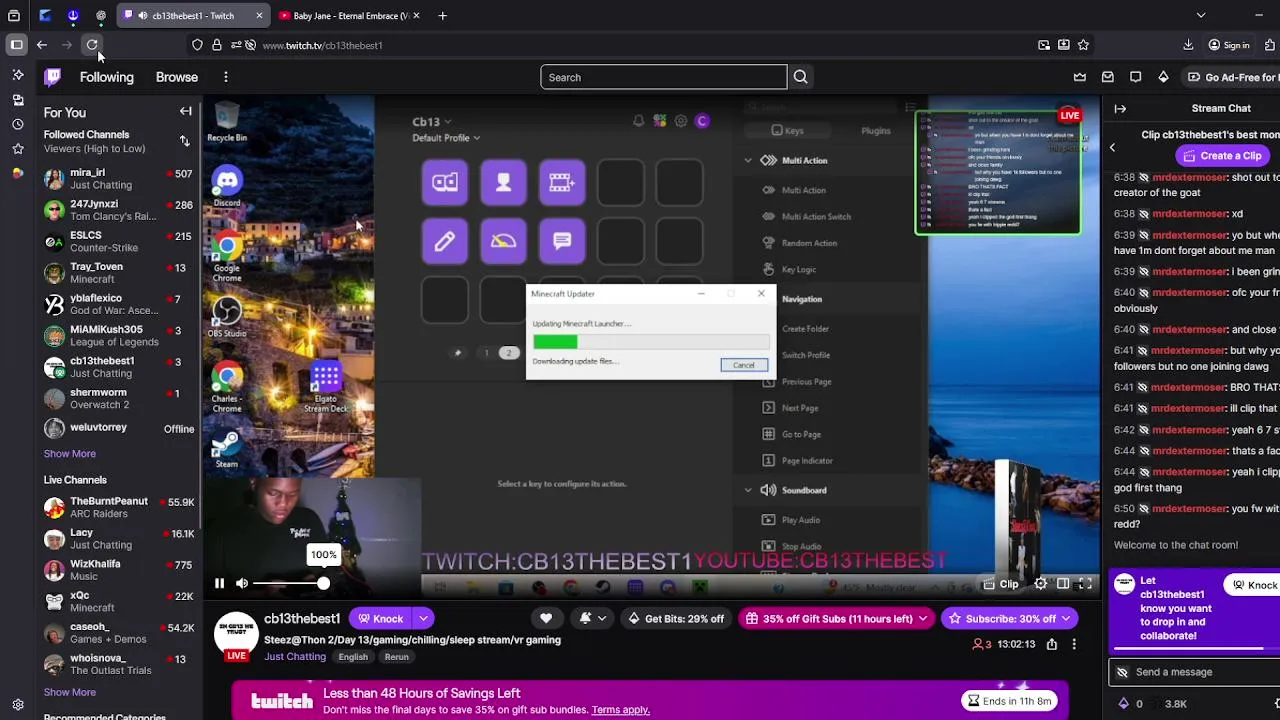
Task: Bookmark this page with star icon
Action: click(x=1083, y=45)
